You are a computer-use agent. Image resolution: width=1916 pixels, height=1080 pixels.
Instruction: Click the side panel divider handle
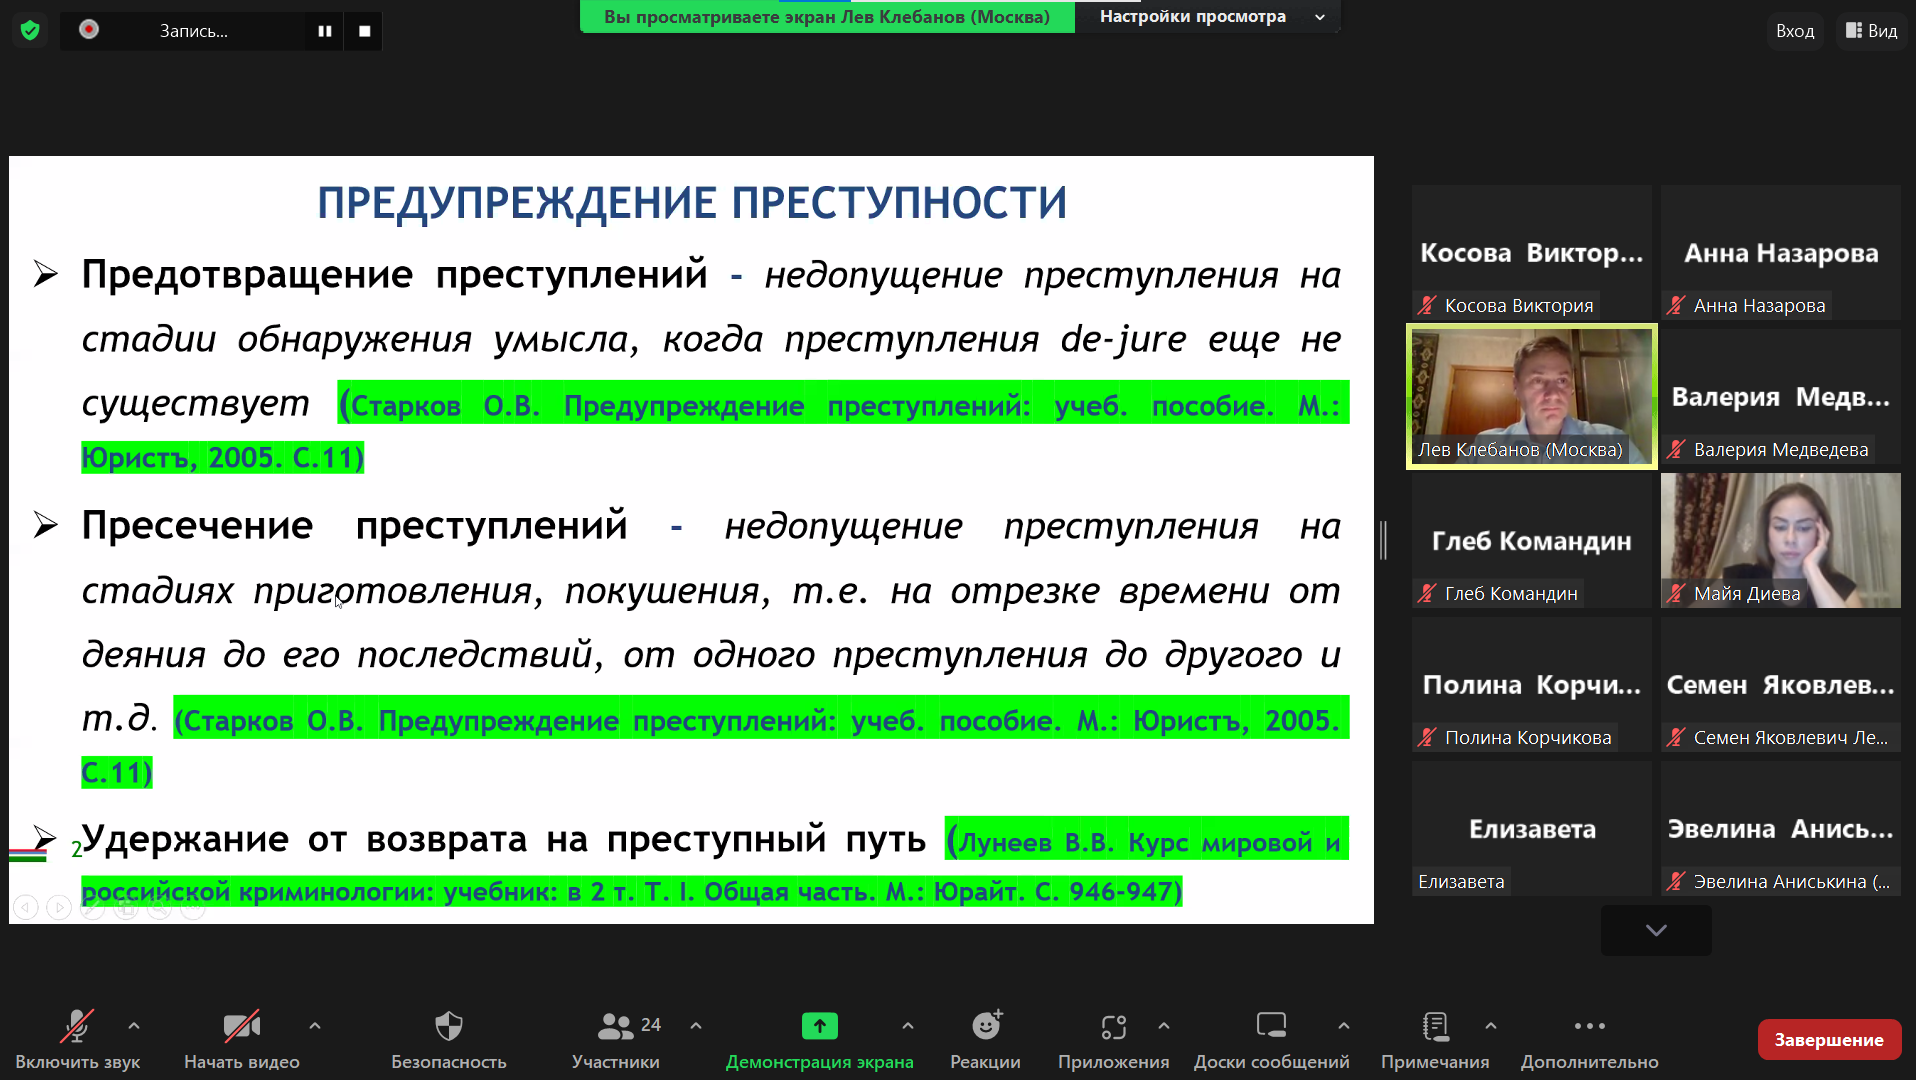tap(1384, 540)
